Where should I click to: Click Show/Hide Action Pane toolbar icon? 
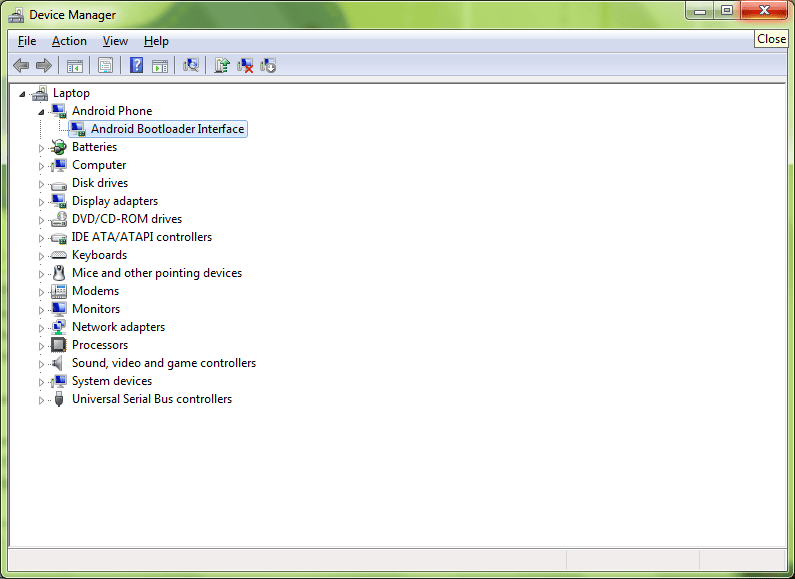[160, 65]
